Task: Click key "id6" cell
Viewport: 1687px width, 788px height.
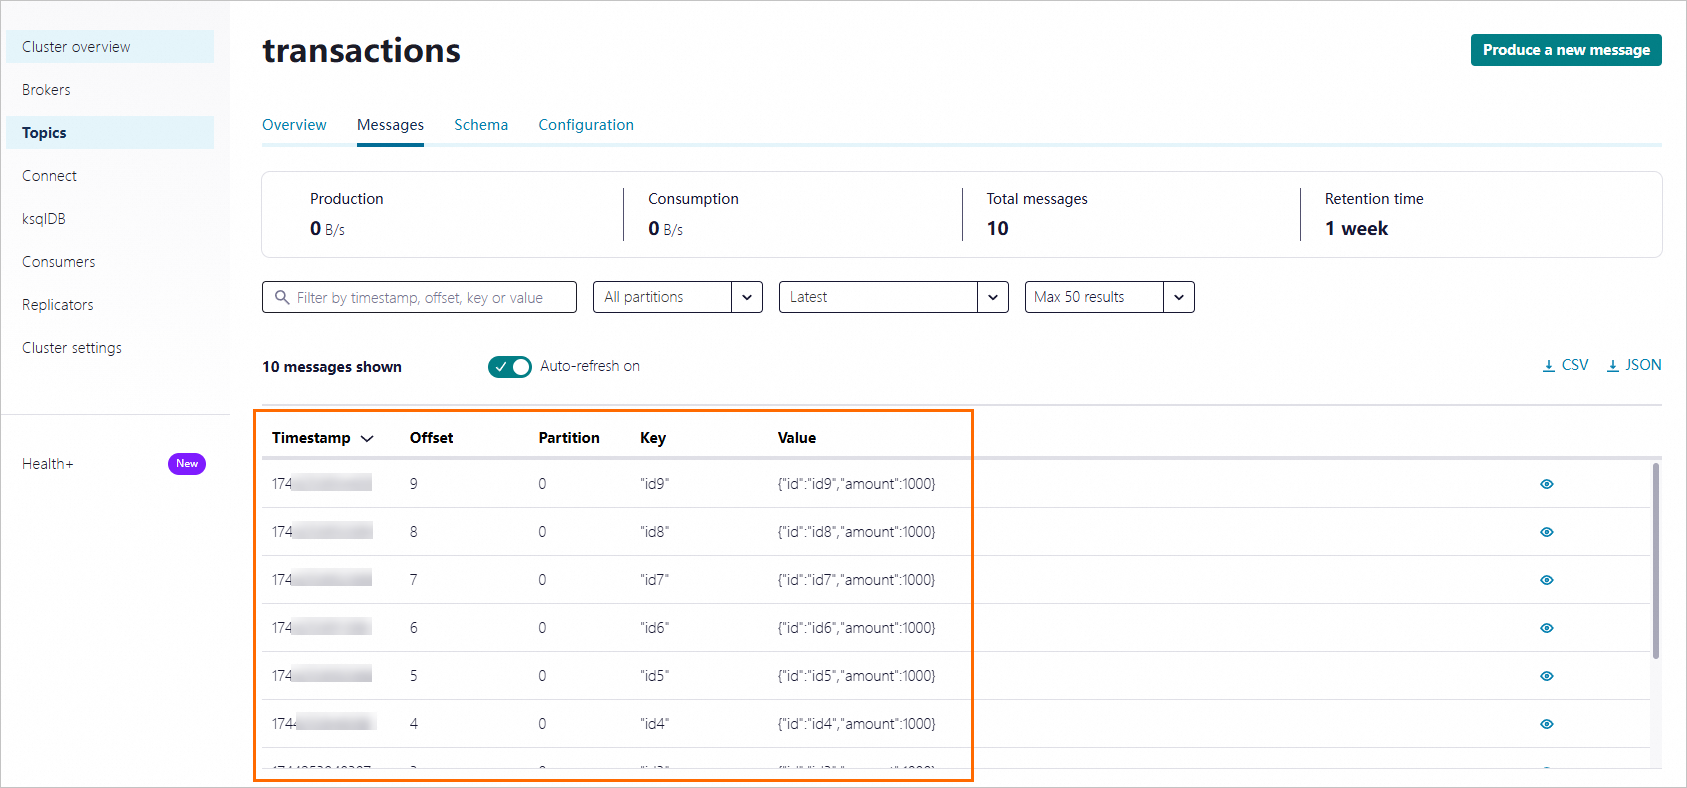Action: pyautogui.click(x=654, y=628)
